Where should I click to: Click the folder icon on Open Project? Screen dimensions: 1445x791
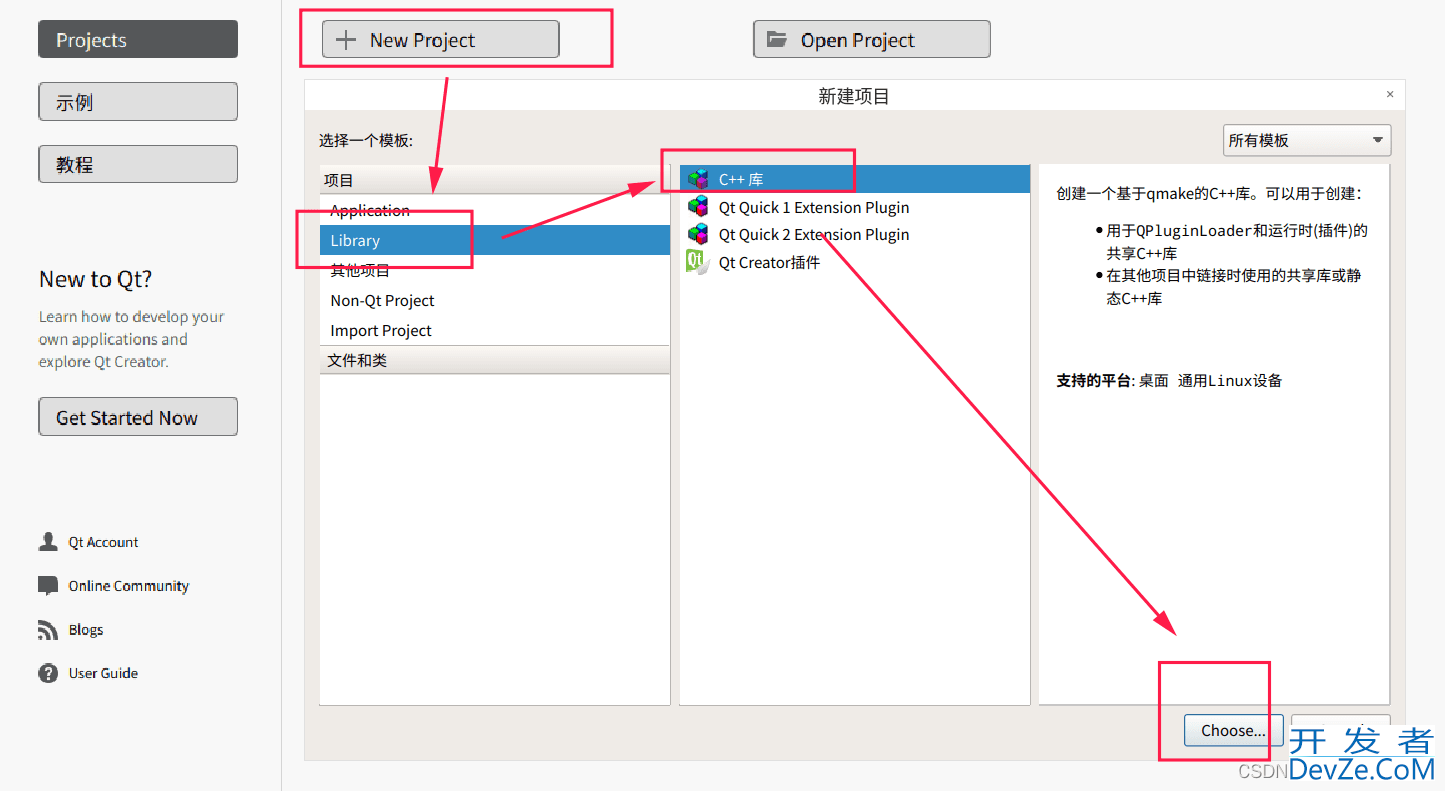tap(776, 40)
